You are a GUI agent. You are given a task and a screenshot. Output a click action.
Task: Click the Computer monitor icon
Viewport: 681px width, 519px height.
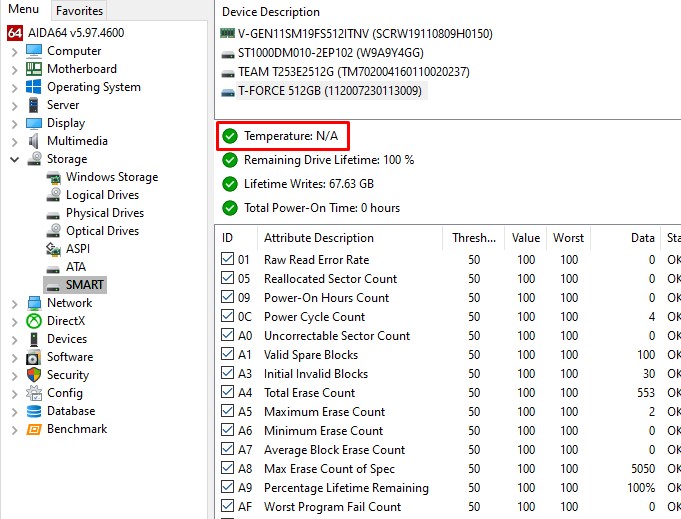click(x=34, y=51)
